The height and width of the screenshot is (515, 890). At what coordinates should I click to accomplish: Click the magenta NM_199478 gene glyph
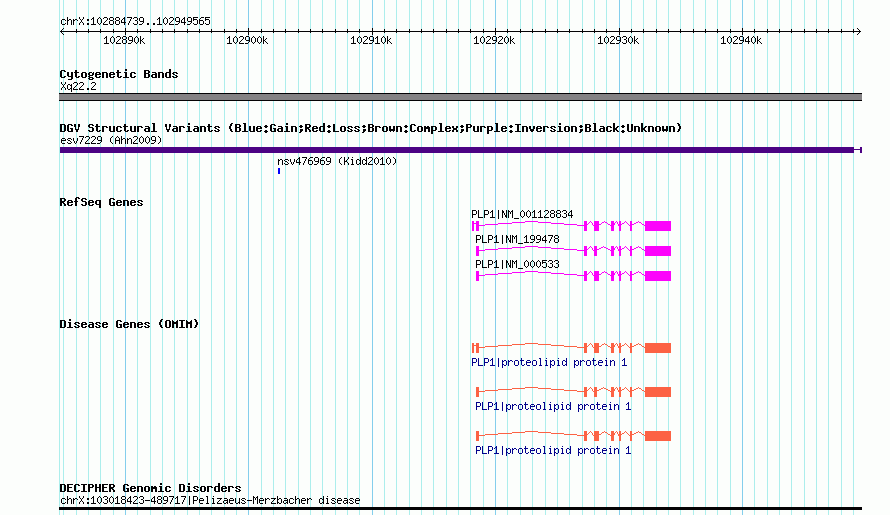(573, 251)
